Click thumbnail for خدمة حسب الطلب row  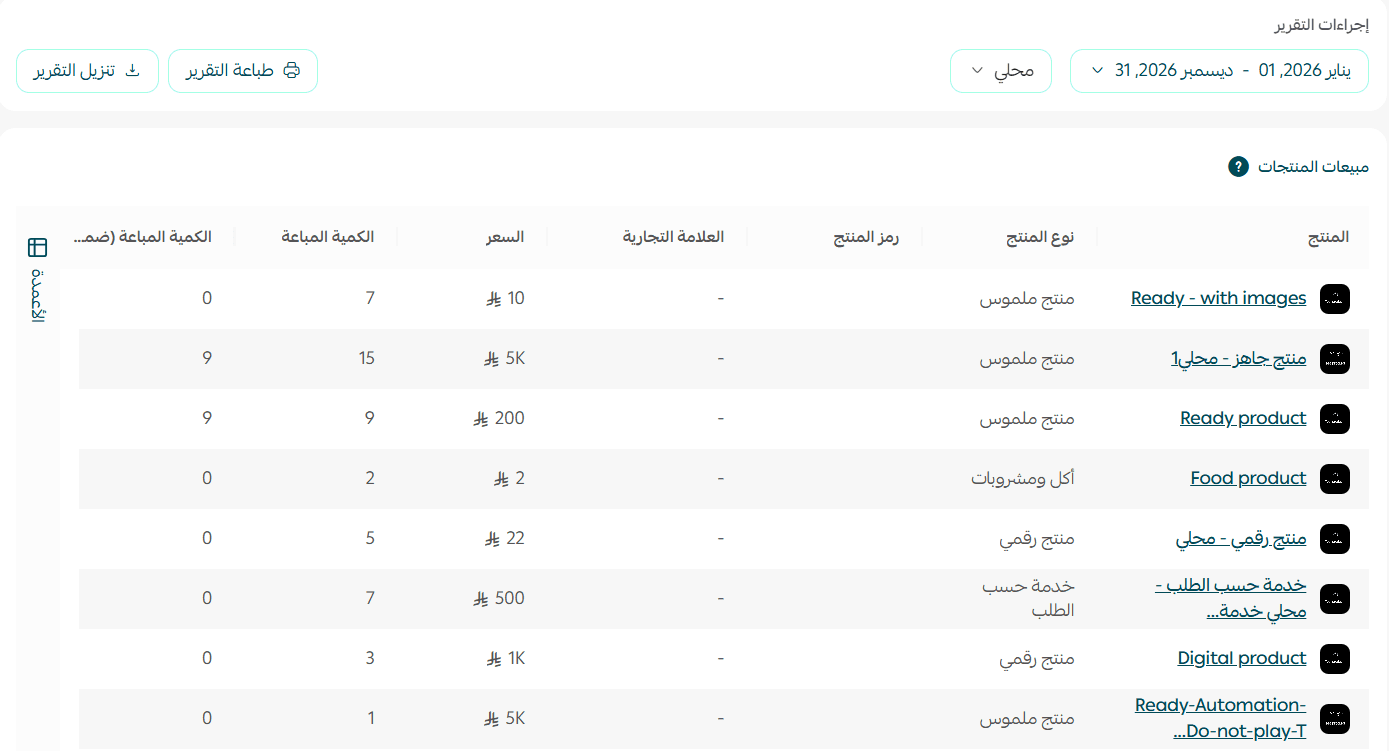coord(1335,598)
